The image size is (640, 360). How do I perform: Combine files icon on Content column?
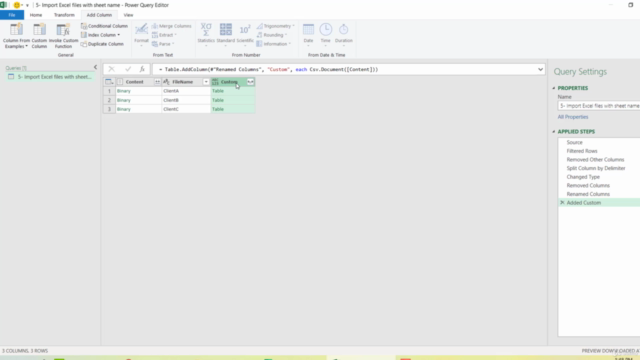(x=157, y=82)
